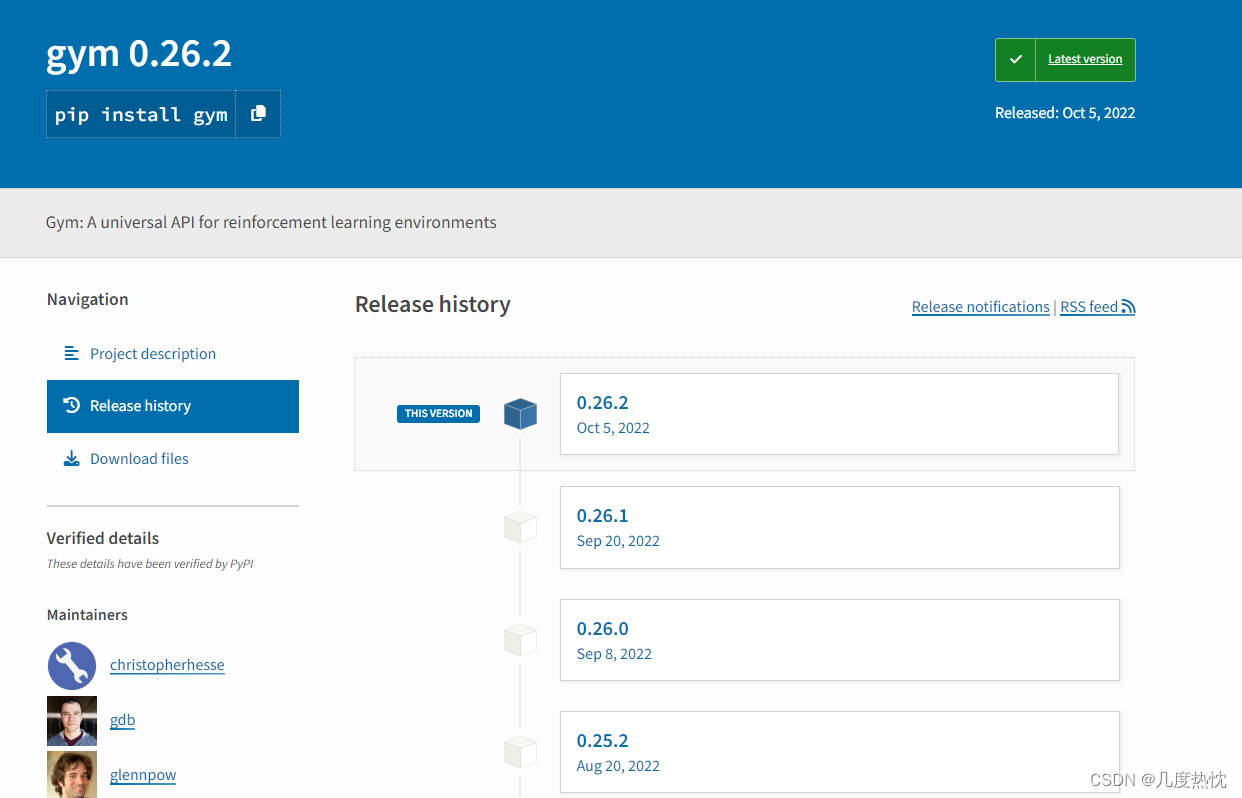The width and height of the screenshot is (1242, 798).
Task: Open christopherhesse's wrench avatar
Action: coord(72,665)
